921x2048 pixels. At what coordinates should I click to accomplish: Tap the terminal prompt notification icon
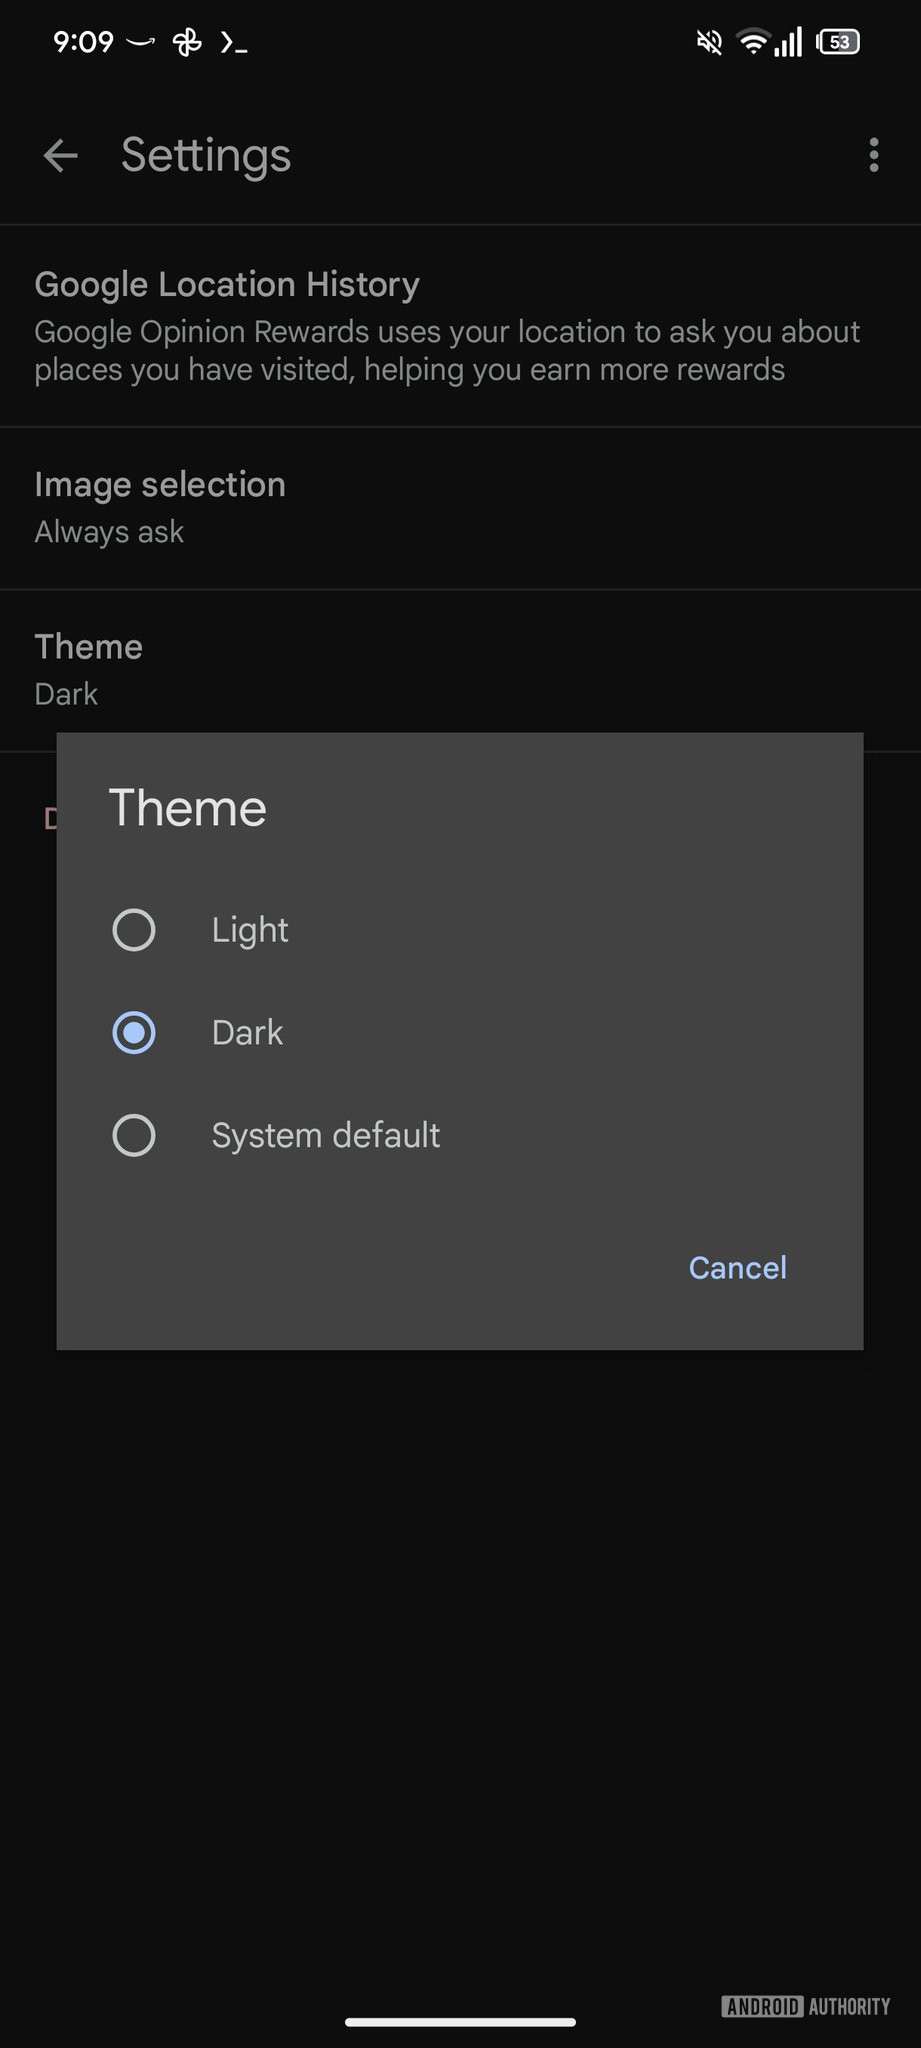pos(234,42)
